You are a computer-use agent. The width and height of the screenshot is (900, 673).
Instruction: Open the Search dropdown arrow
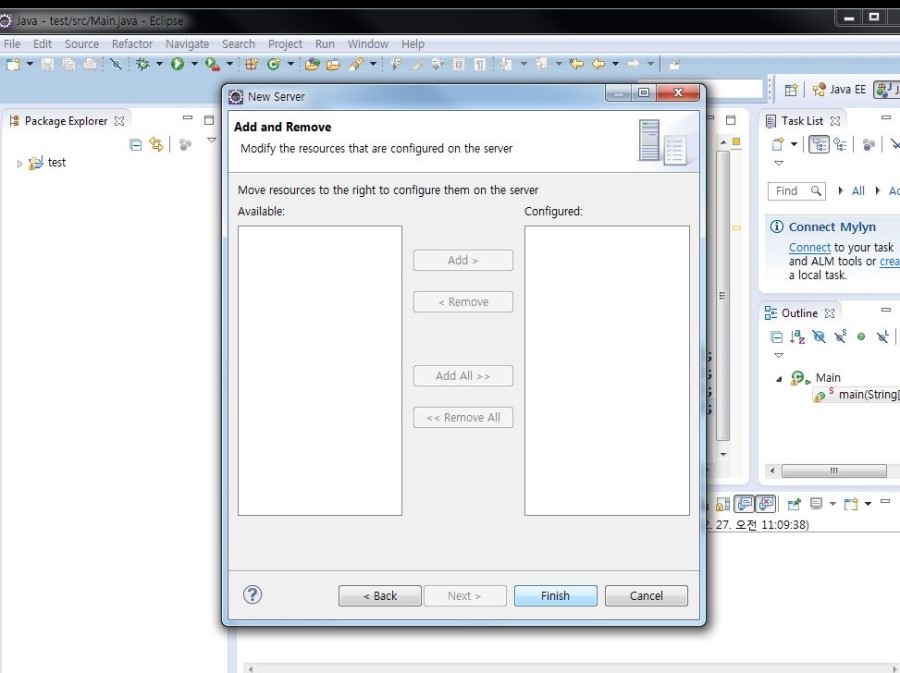click(x=373, y=64)
